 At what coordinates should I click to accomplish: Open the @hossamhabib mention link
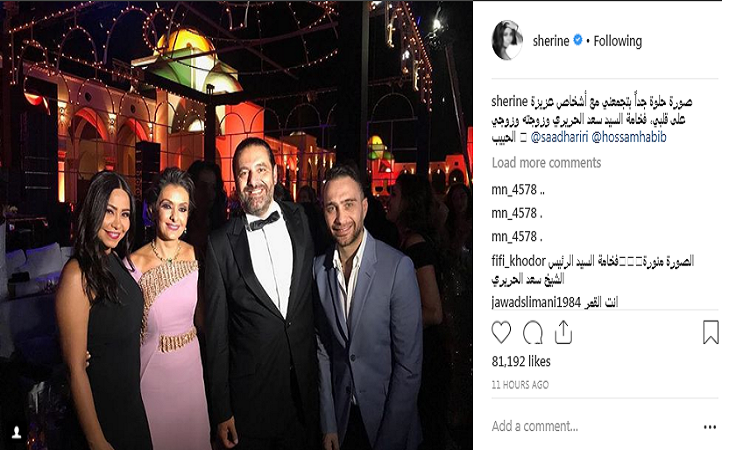[629, 137]
